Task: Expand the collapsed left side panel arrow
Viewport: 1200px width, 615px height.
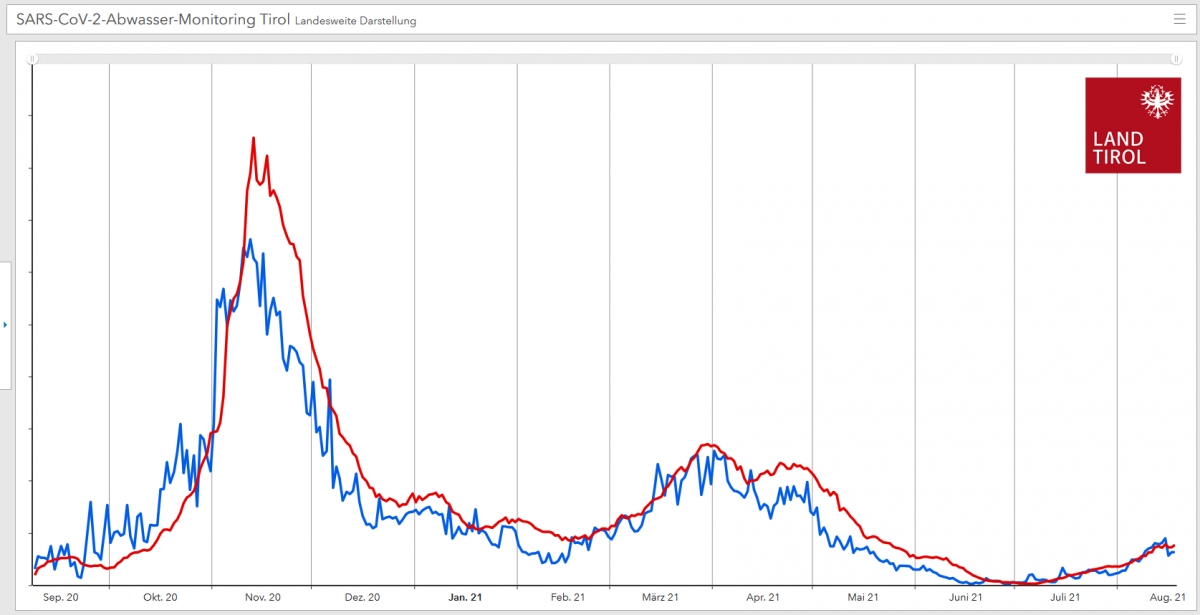Action: 5,325
